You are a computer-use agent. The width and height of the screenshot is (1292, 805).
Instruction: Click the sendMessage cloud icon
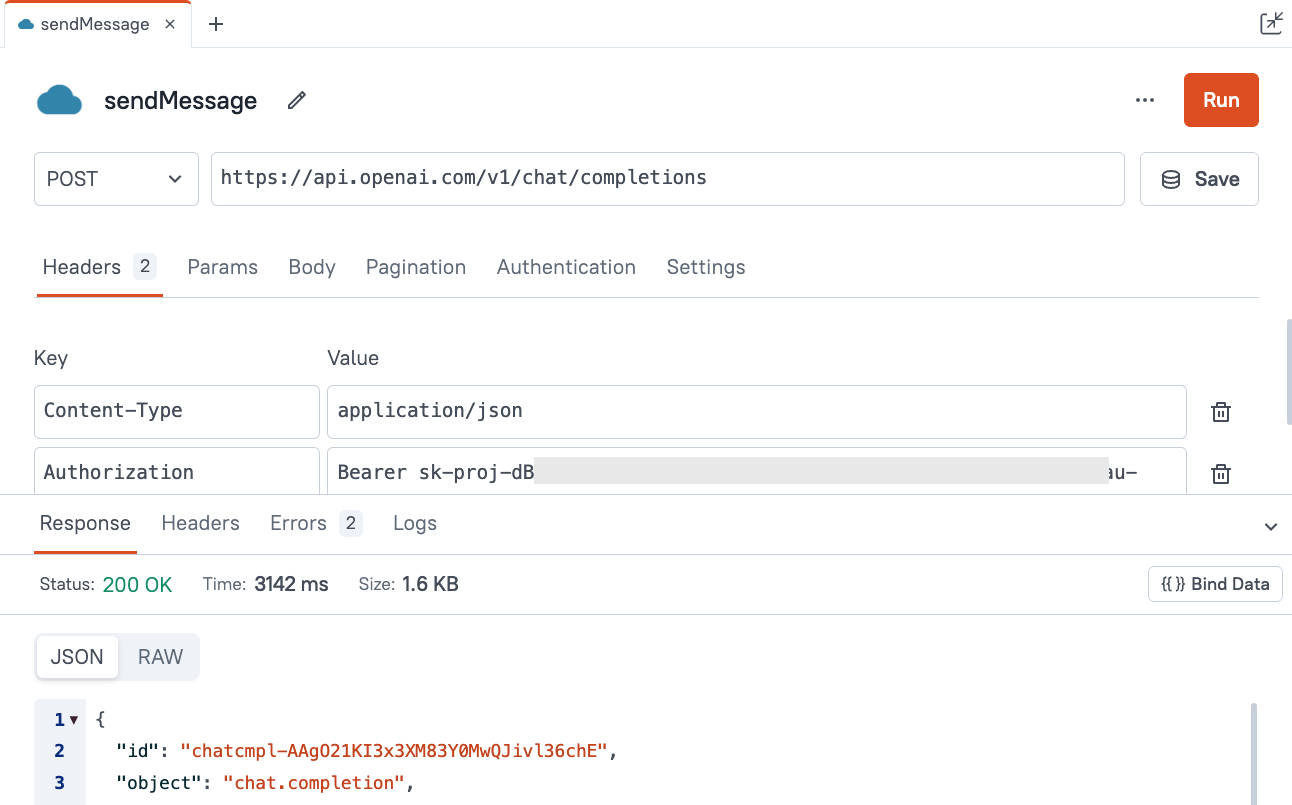click(59, 100)
